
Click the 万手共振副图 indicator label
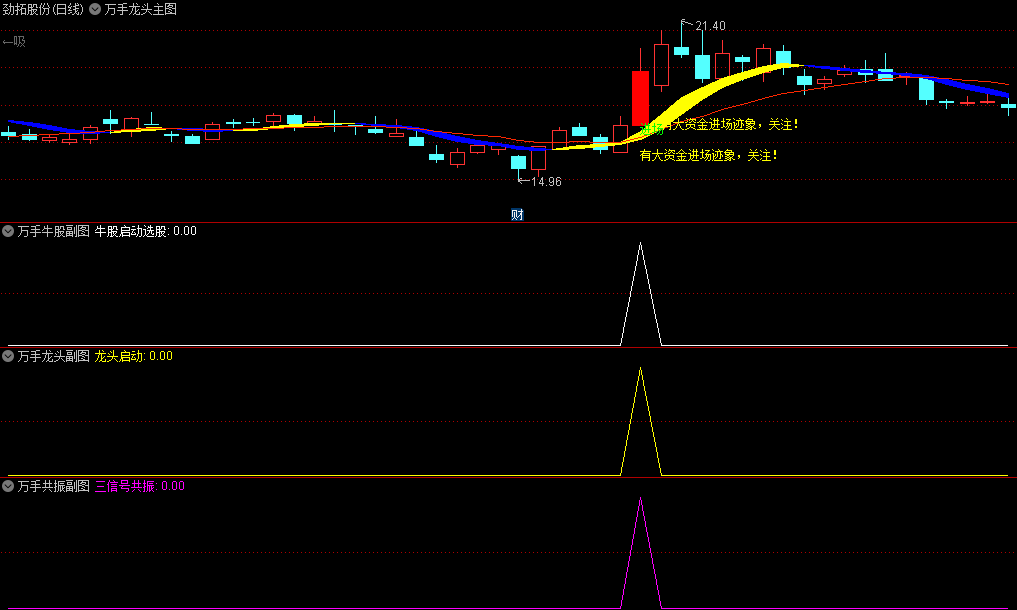tap(54, 485)
